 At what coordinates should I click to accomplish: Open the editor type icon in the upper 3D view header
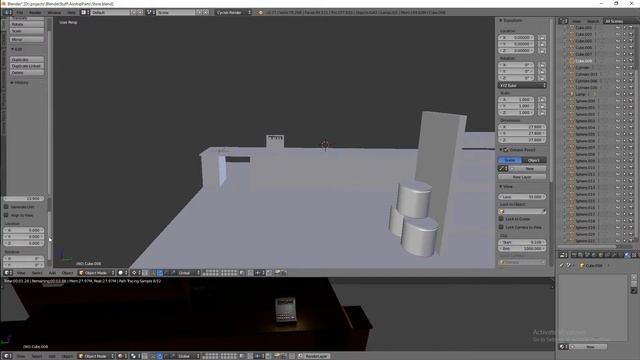click(x=8, y=273)
